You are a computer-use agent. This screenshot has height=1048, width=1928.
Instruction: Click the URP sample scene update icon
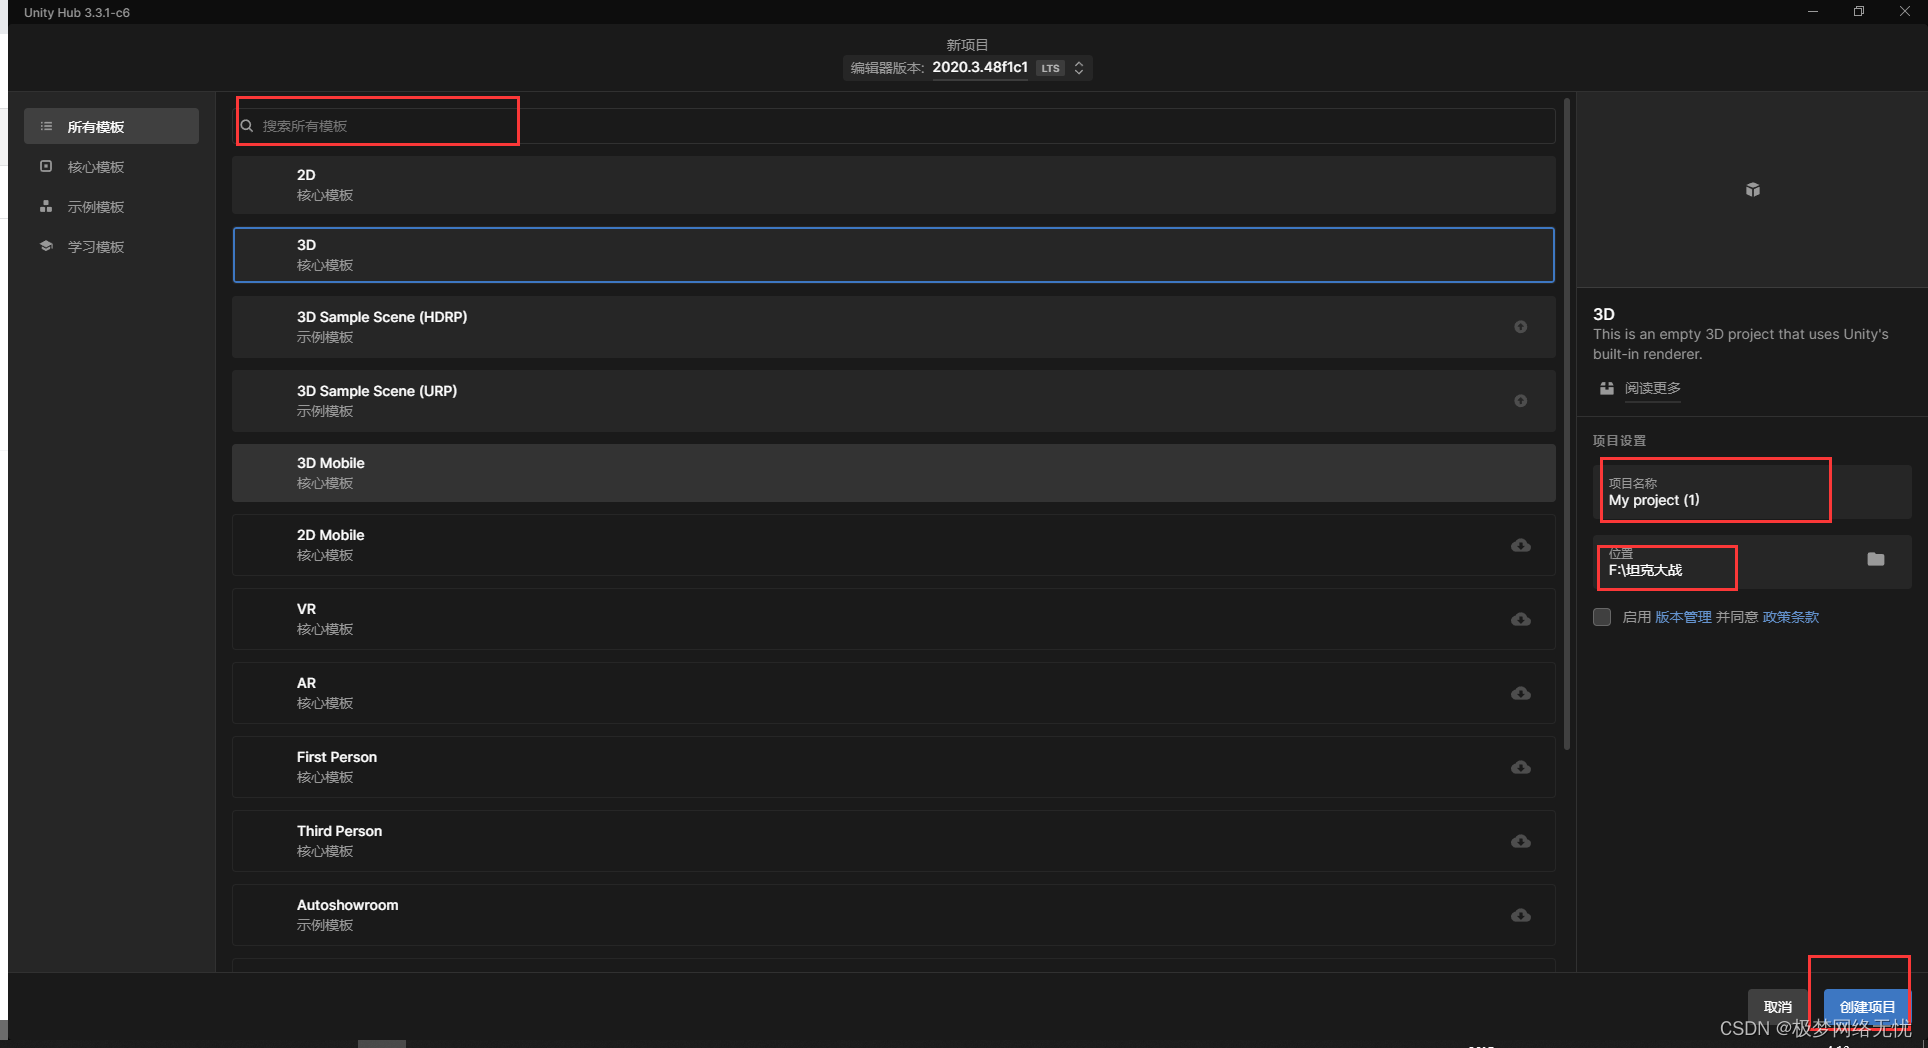[1520, 401]
